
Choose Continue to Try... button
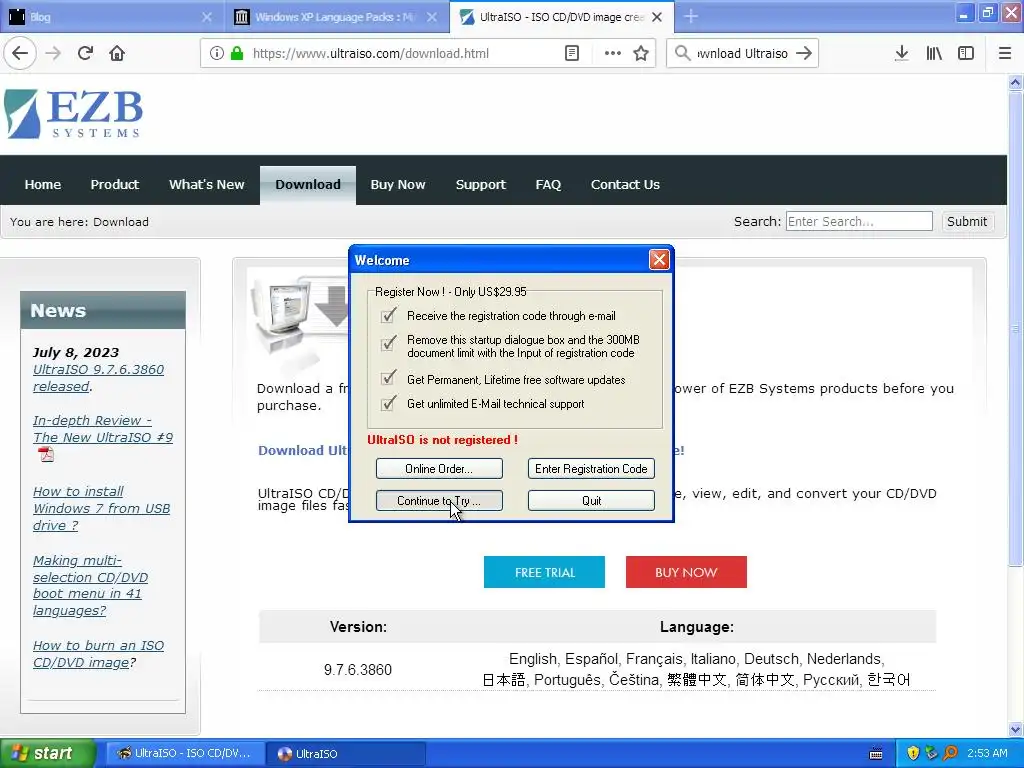click(439, 501)
